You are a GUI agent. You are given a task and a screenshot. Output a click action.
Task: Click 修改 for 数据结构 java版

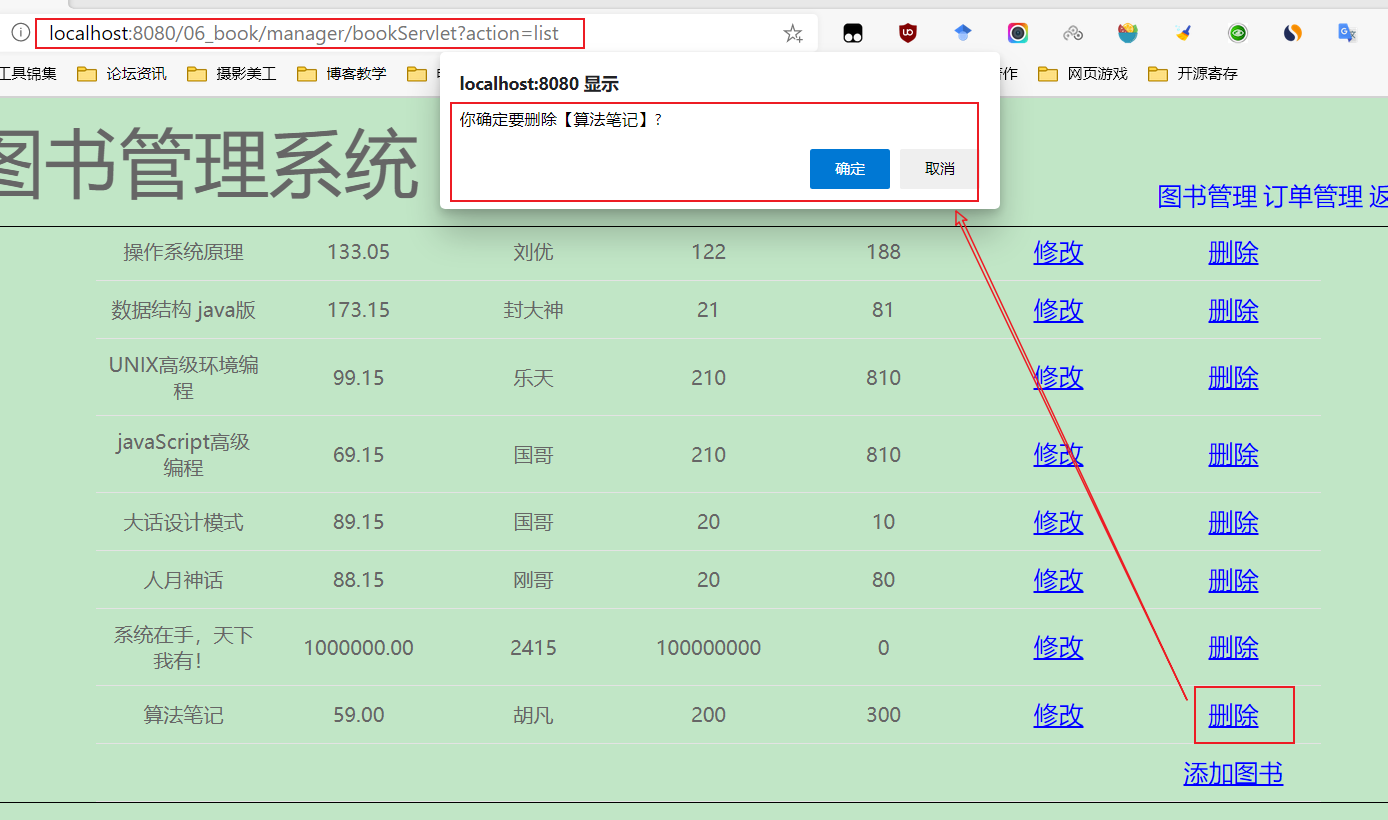[x=1058, y=310]
